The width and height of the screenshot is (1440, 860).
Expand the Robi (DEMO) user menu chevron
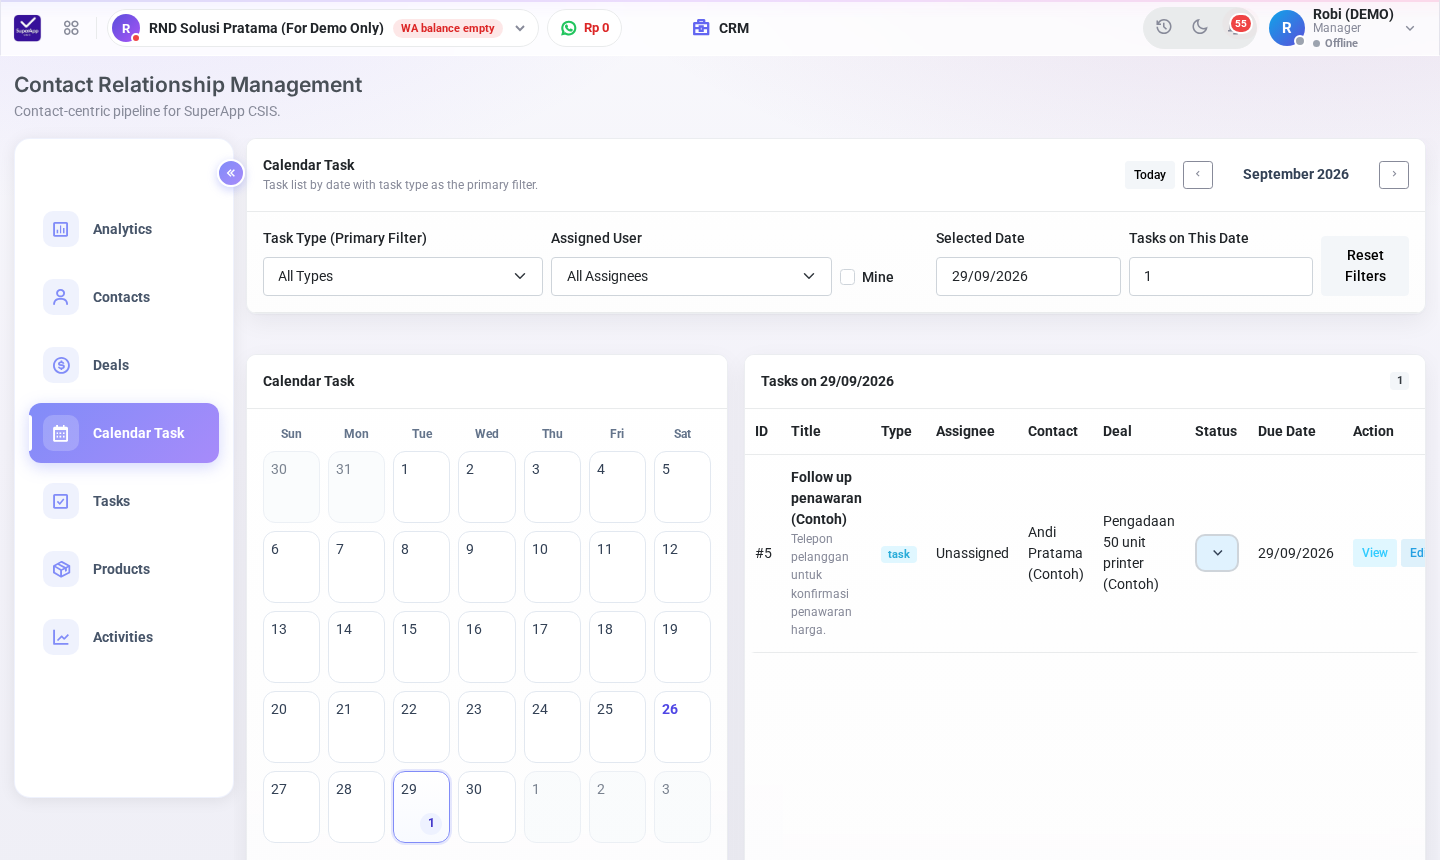click(x=1410, y=28)
